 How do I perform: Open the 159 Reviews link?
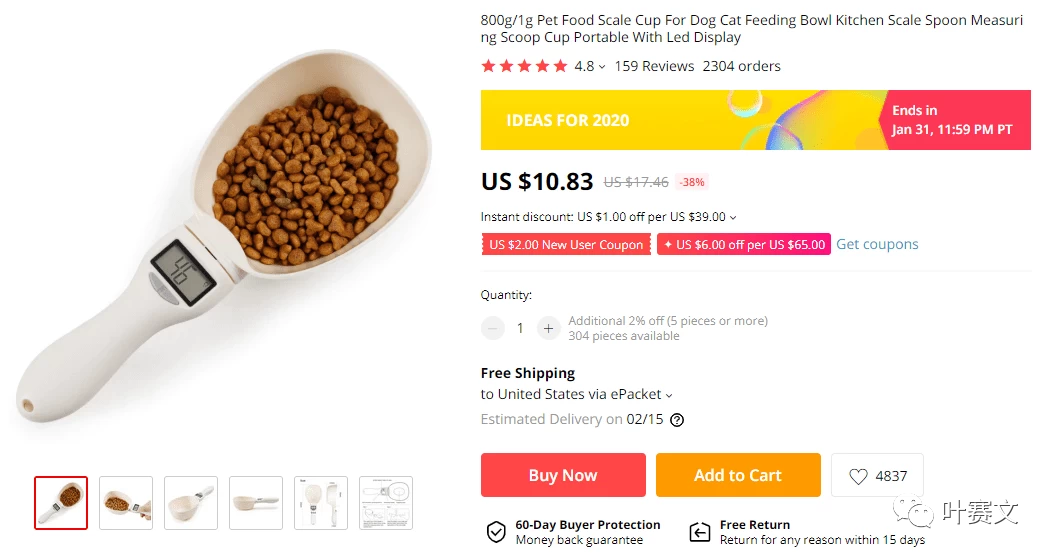(654, 66)
